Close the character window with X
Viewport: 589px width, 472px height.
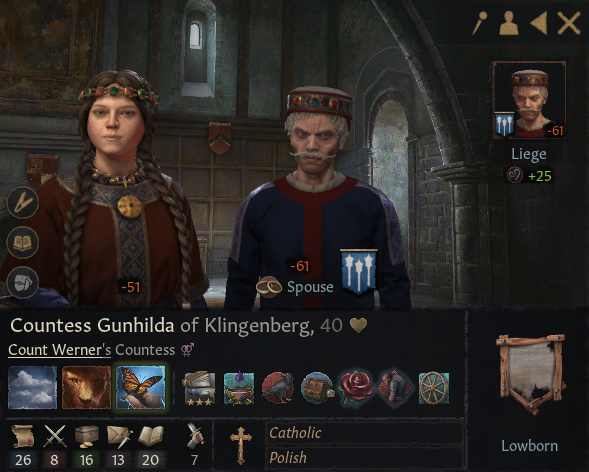pyautogui.click(x=568, y=23)
